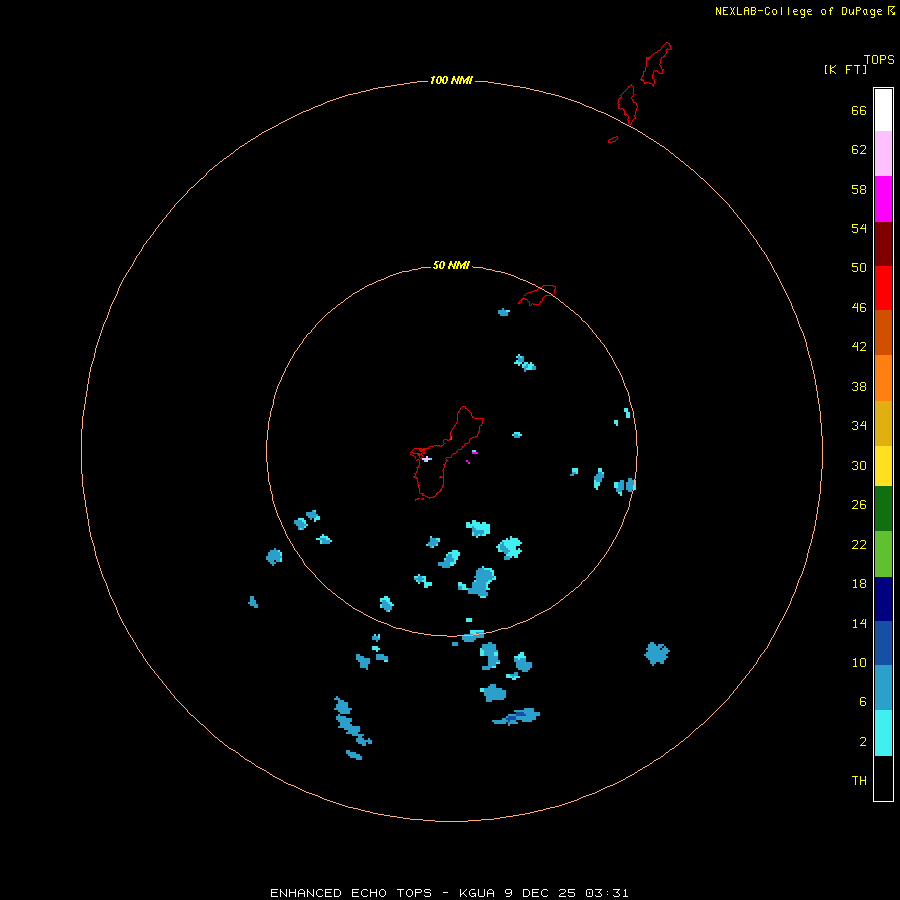Image resolution: width=900 pixels, height=900 pixels.
Task: Select the dark red 54 kft swatch
Action: coord(883,244)
